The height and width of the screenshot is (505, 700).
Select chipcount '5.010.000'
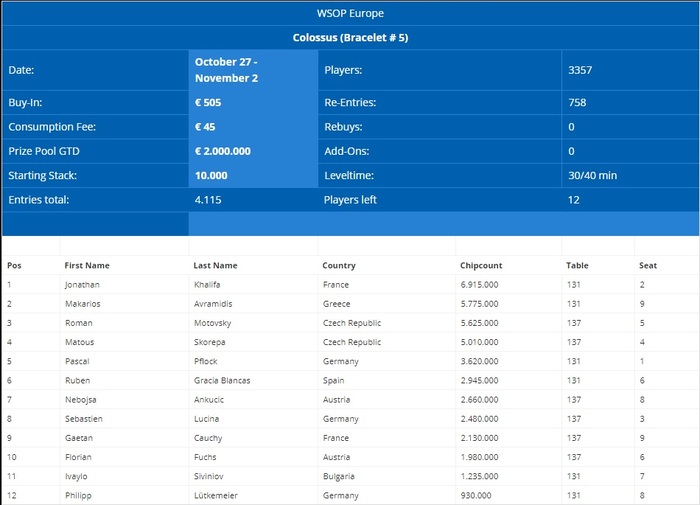click(479, 342)
